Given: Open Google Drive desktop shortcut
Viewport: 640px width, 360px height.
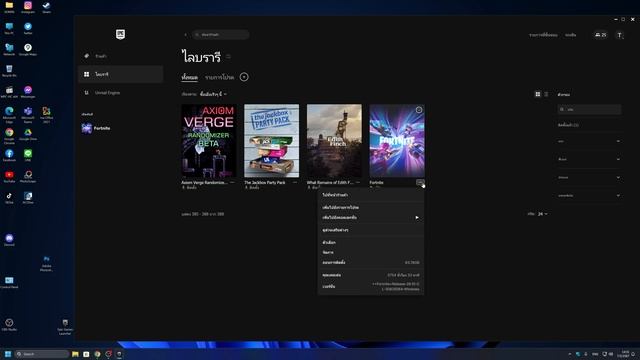Looking at the screenshot, I should [x=28, y=134].
